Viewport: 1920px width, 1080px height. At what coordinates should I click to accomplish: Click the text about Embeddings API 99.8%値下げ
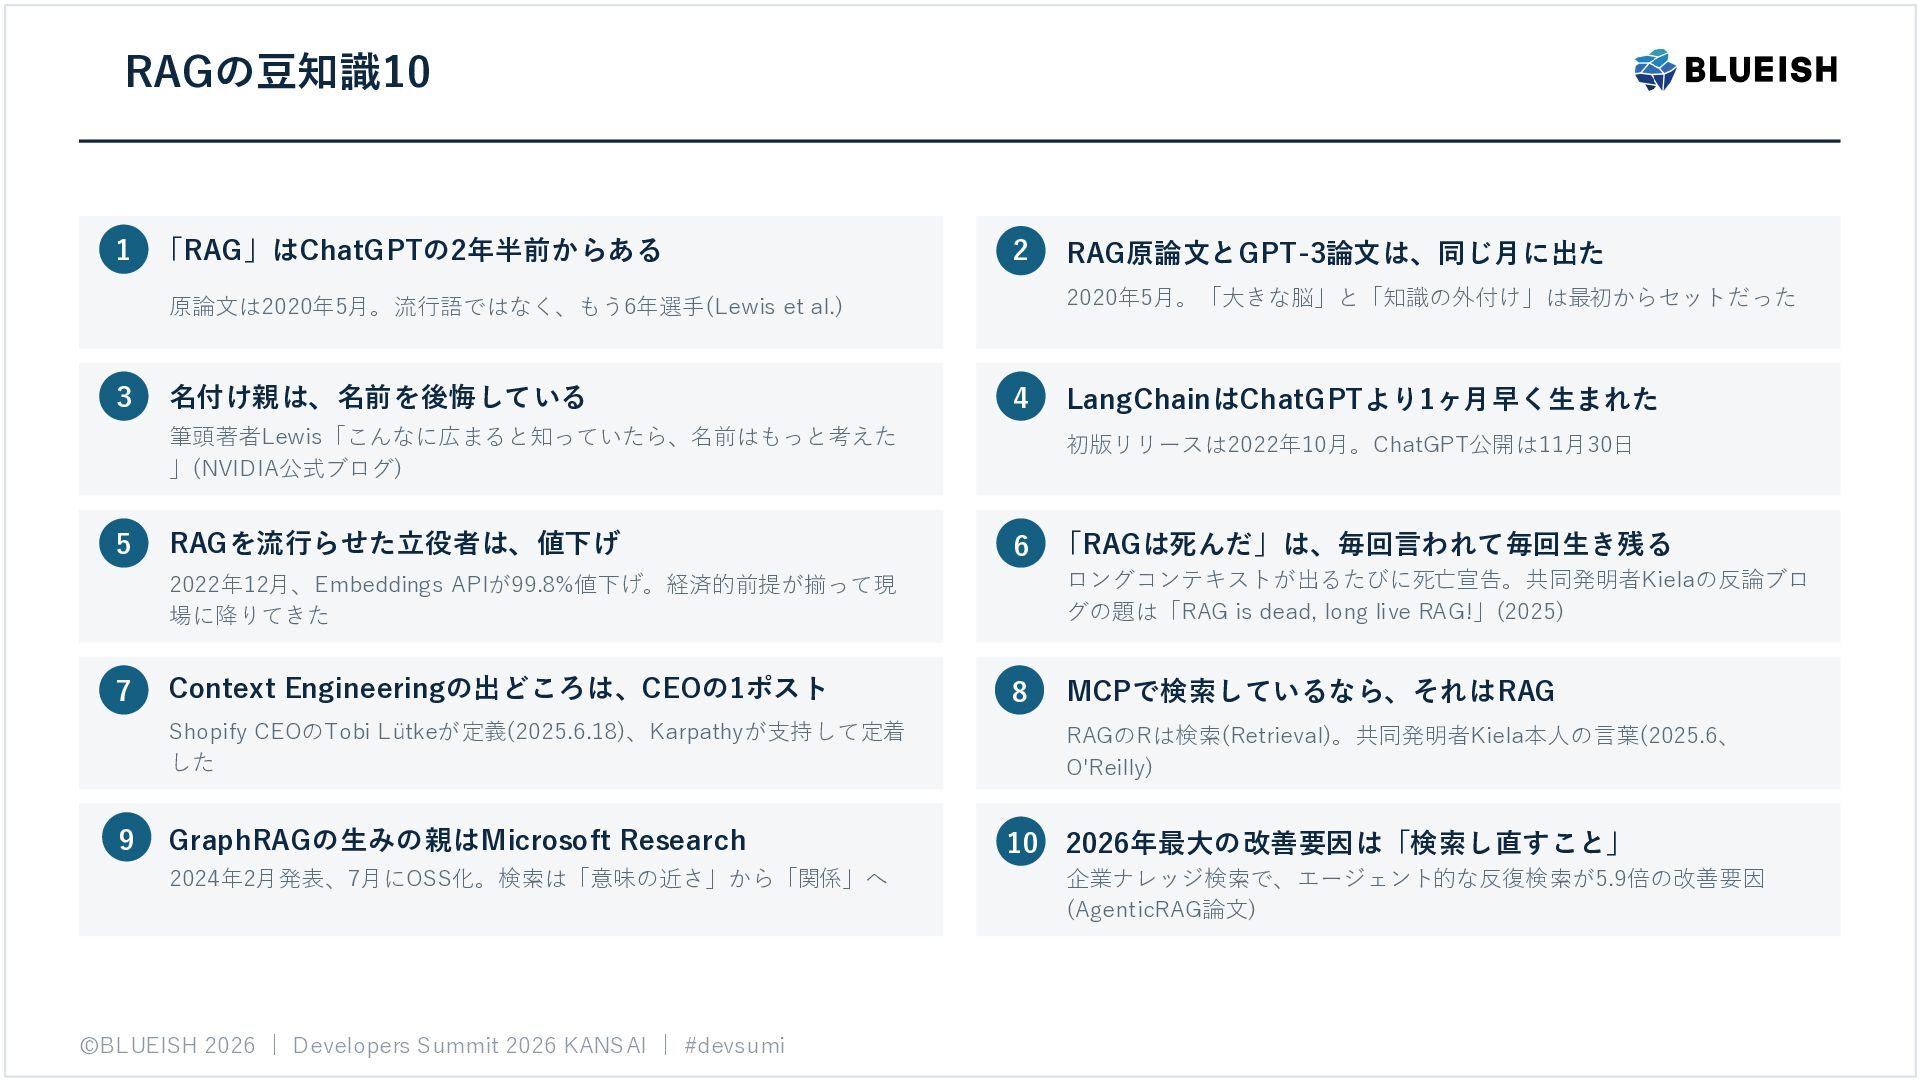click(533, 599)
